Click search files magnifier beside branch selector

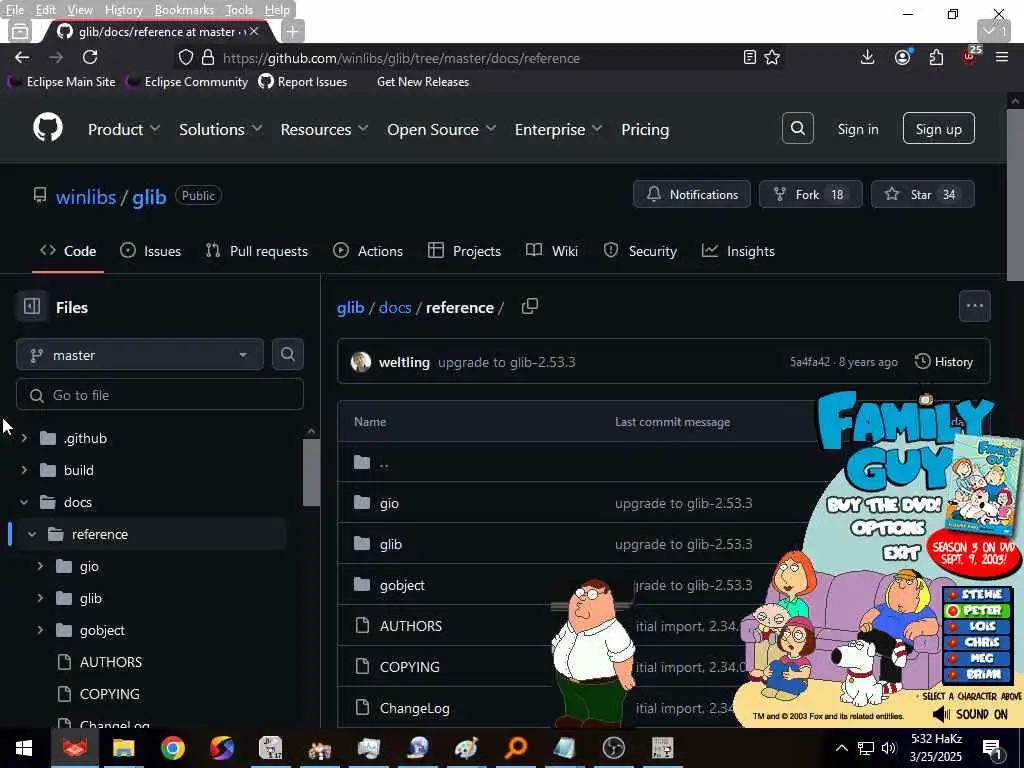point(287,354)
